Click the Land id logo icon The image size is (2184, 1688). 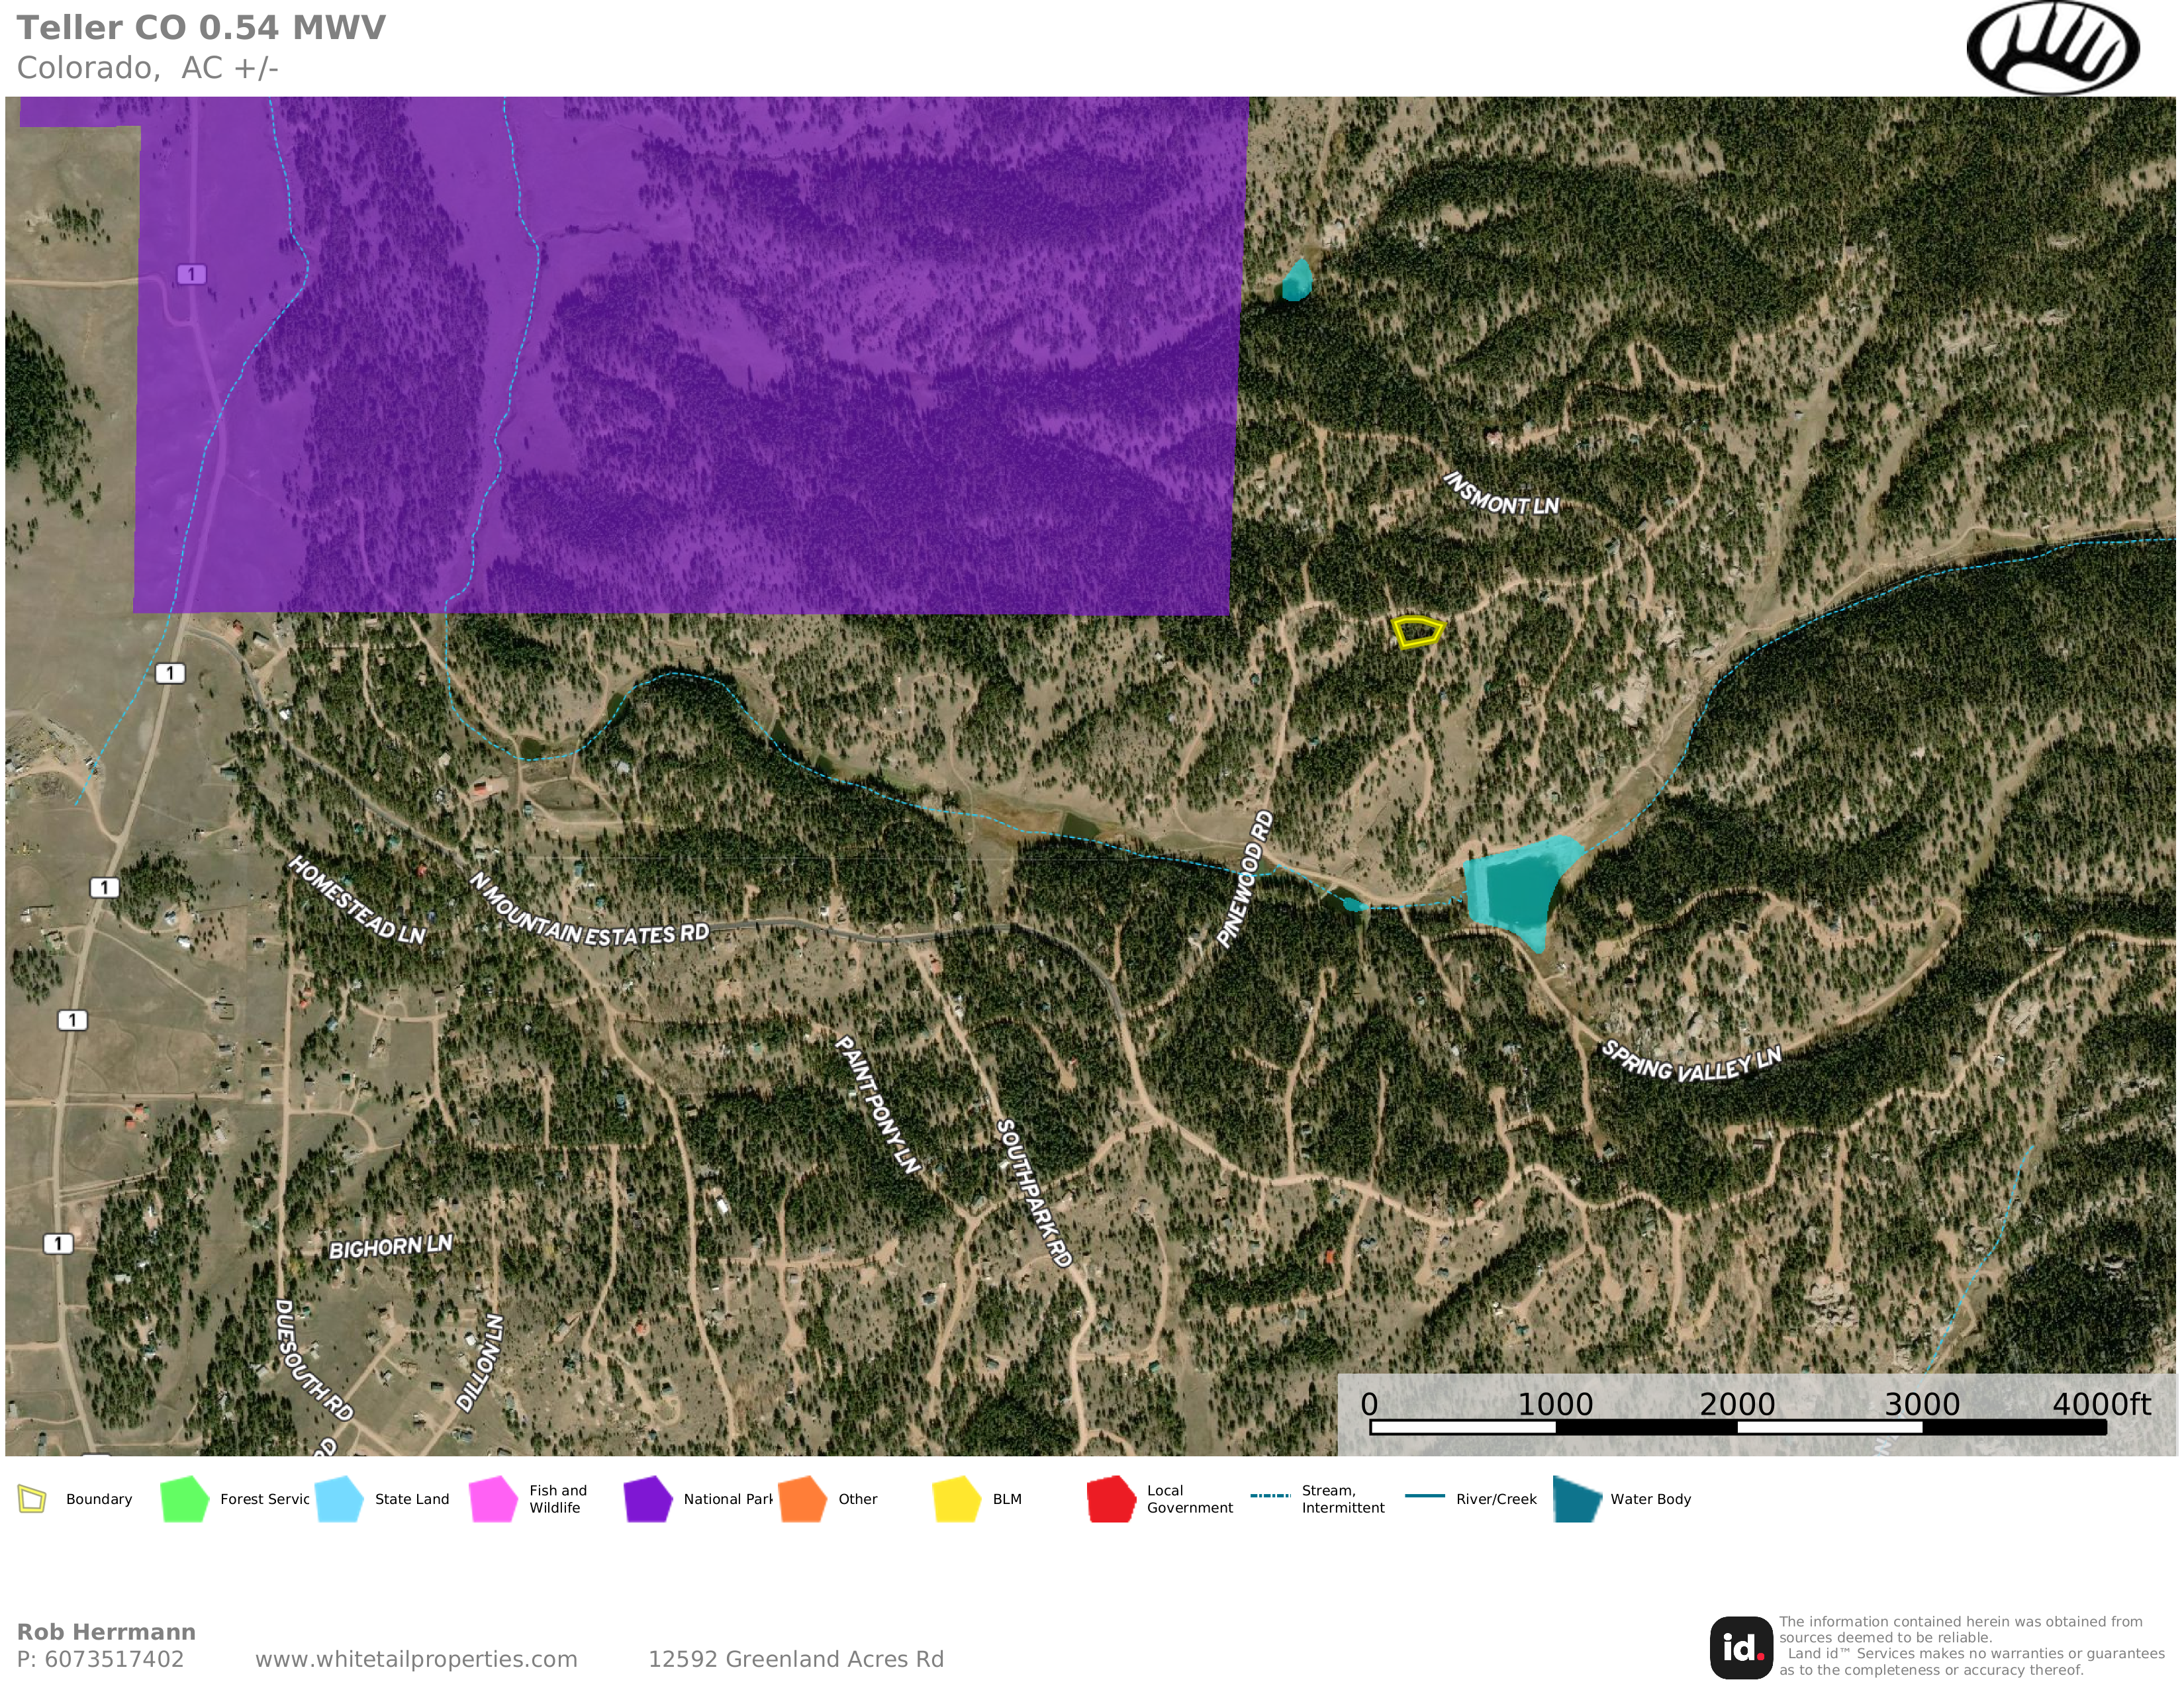point(1741,1647)
